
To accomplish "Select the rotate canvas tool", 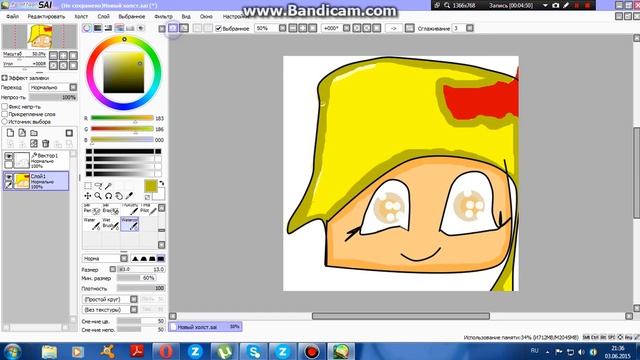I will [x=108, y=196].
